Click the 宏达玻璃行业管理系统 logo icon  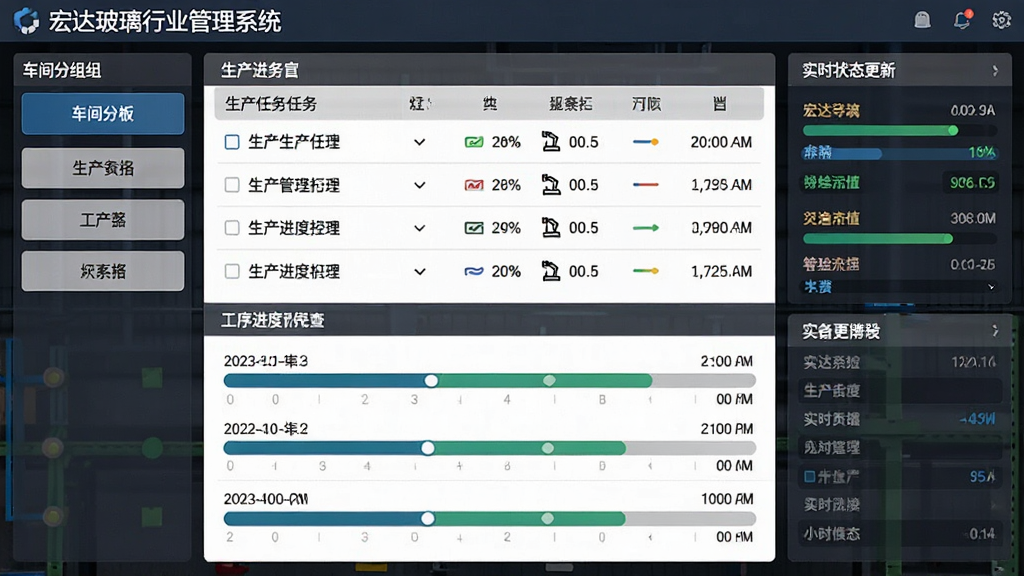26,21
